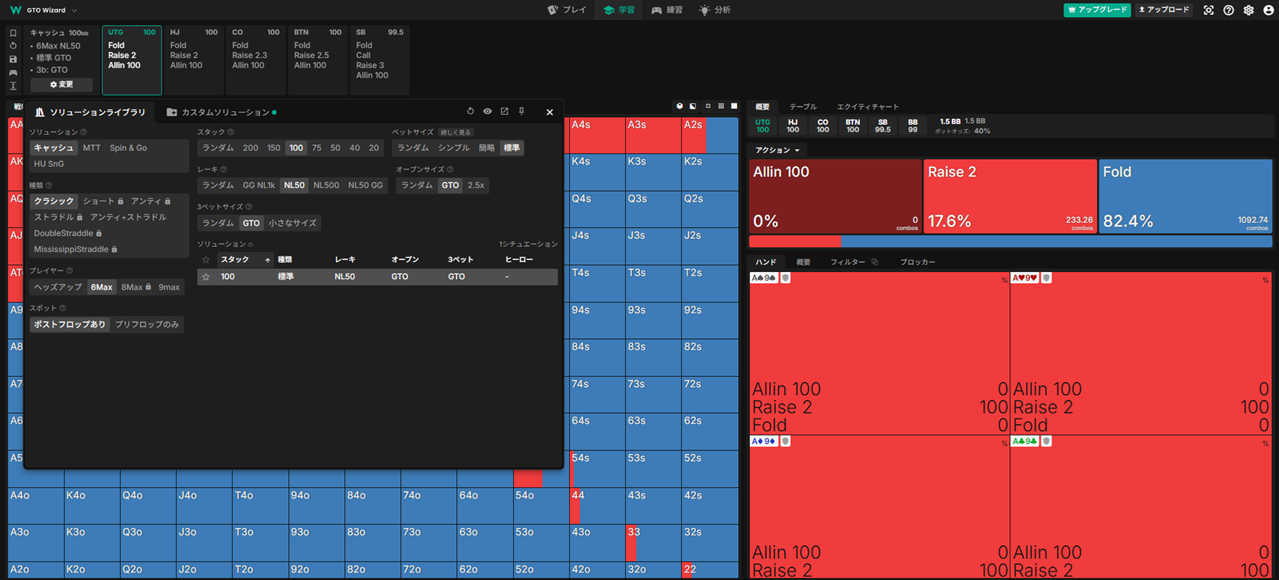Click the red Raise 2 action block
1279x580 pixels.
click(x=1009, y=196)
